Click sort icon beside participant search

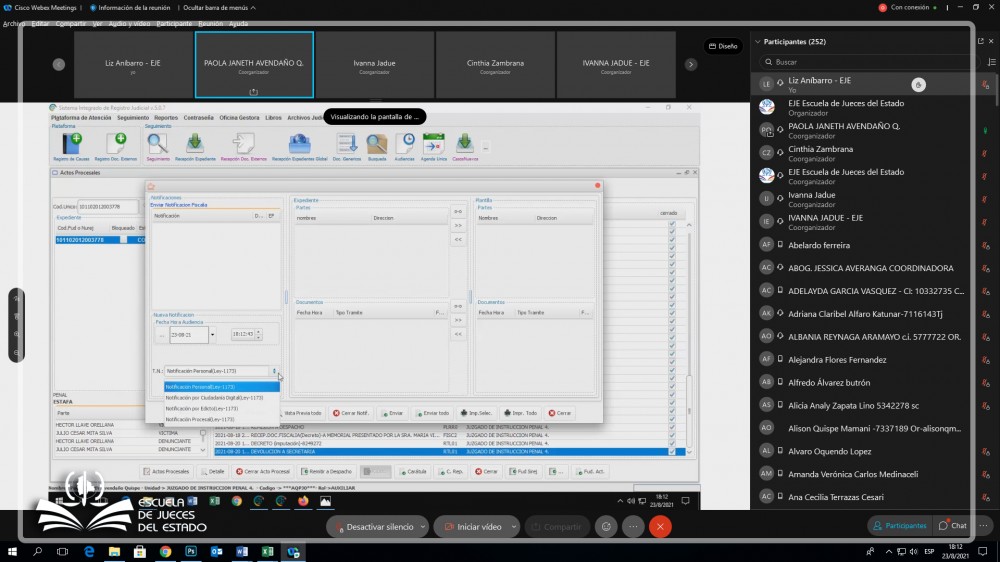(992, 62)
